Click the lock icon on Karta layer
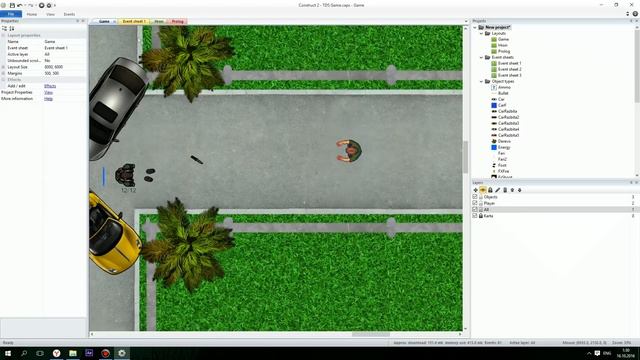The width and height of the screenshot is (640, 360). click(x=481, y=216)
